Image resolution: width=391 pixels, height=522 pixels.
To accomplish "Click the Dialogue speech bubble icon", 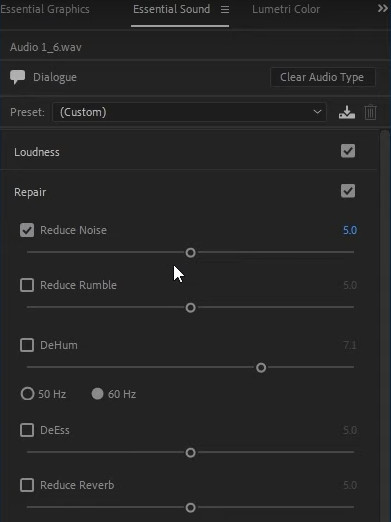I will point(17,77).
